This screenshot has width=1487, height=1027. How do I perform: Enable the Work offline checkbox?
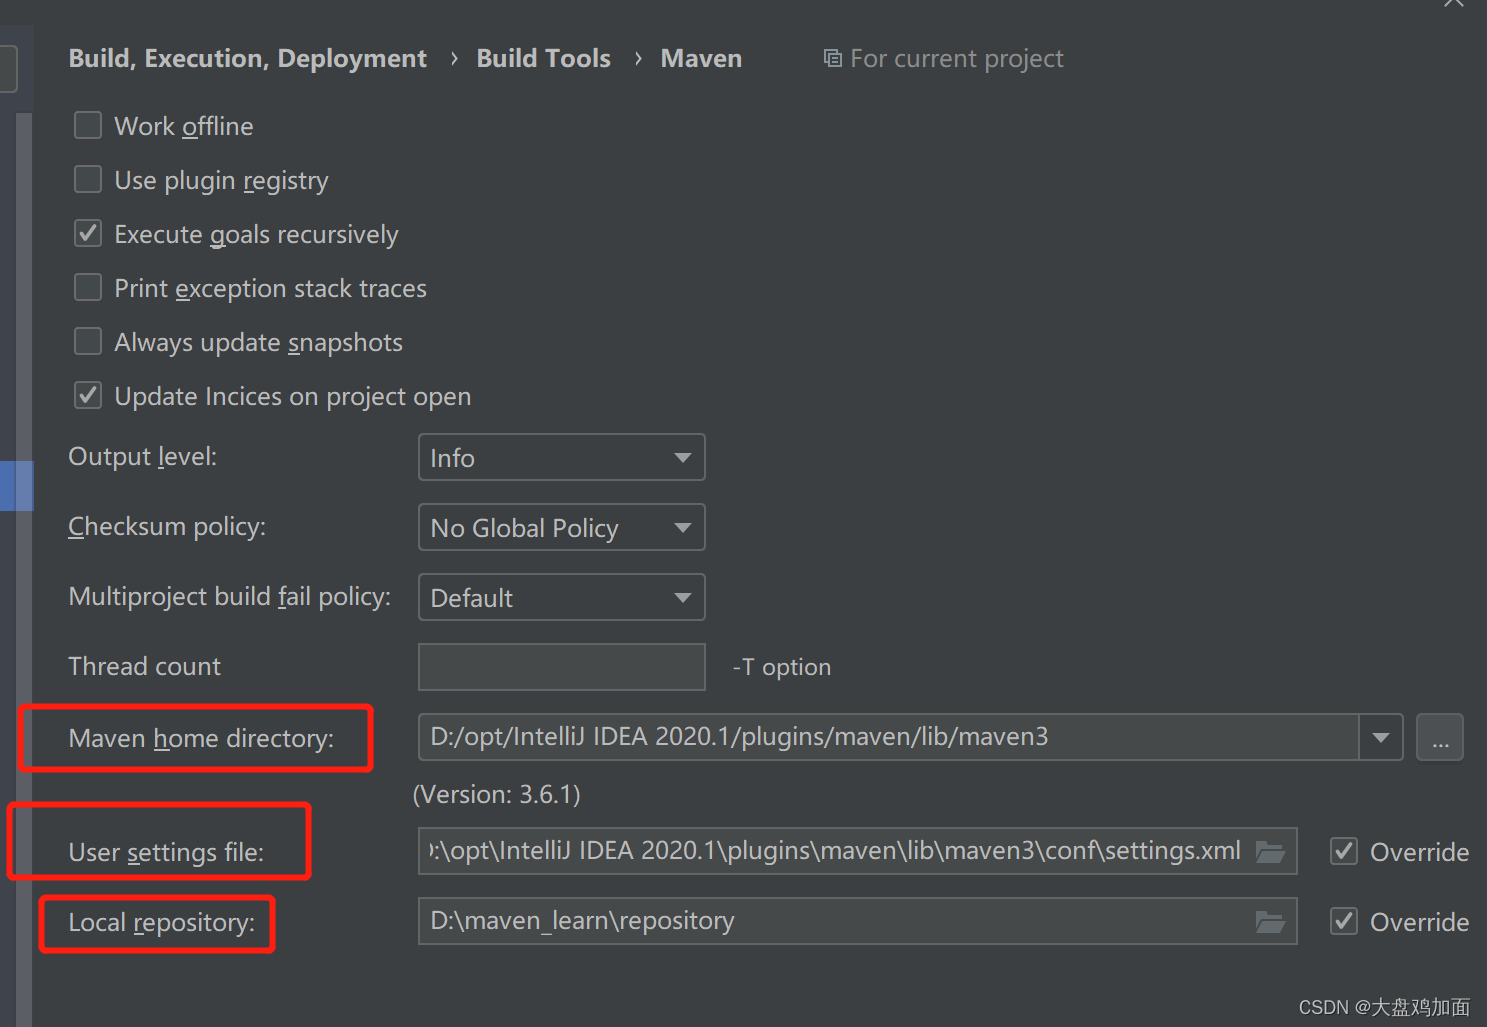pos(88,125)
